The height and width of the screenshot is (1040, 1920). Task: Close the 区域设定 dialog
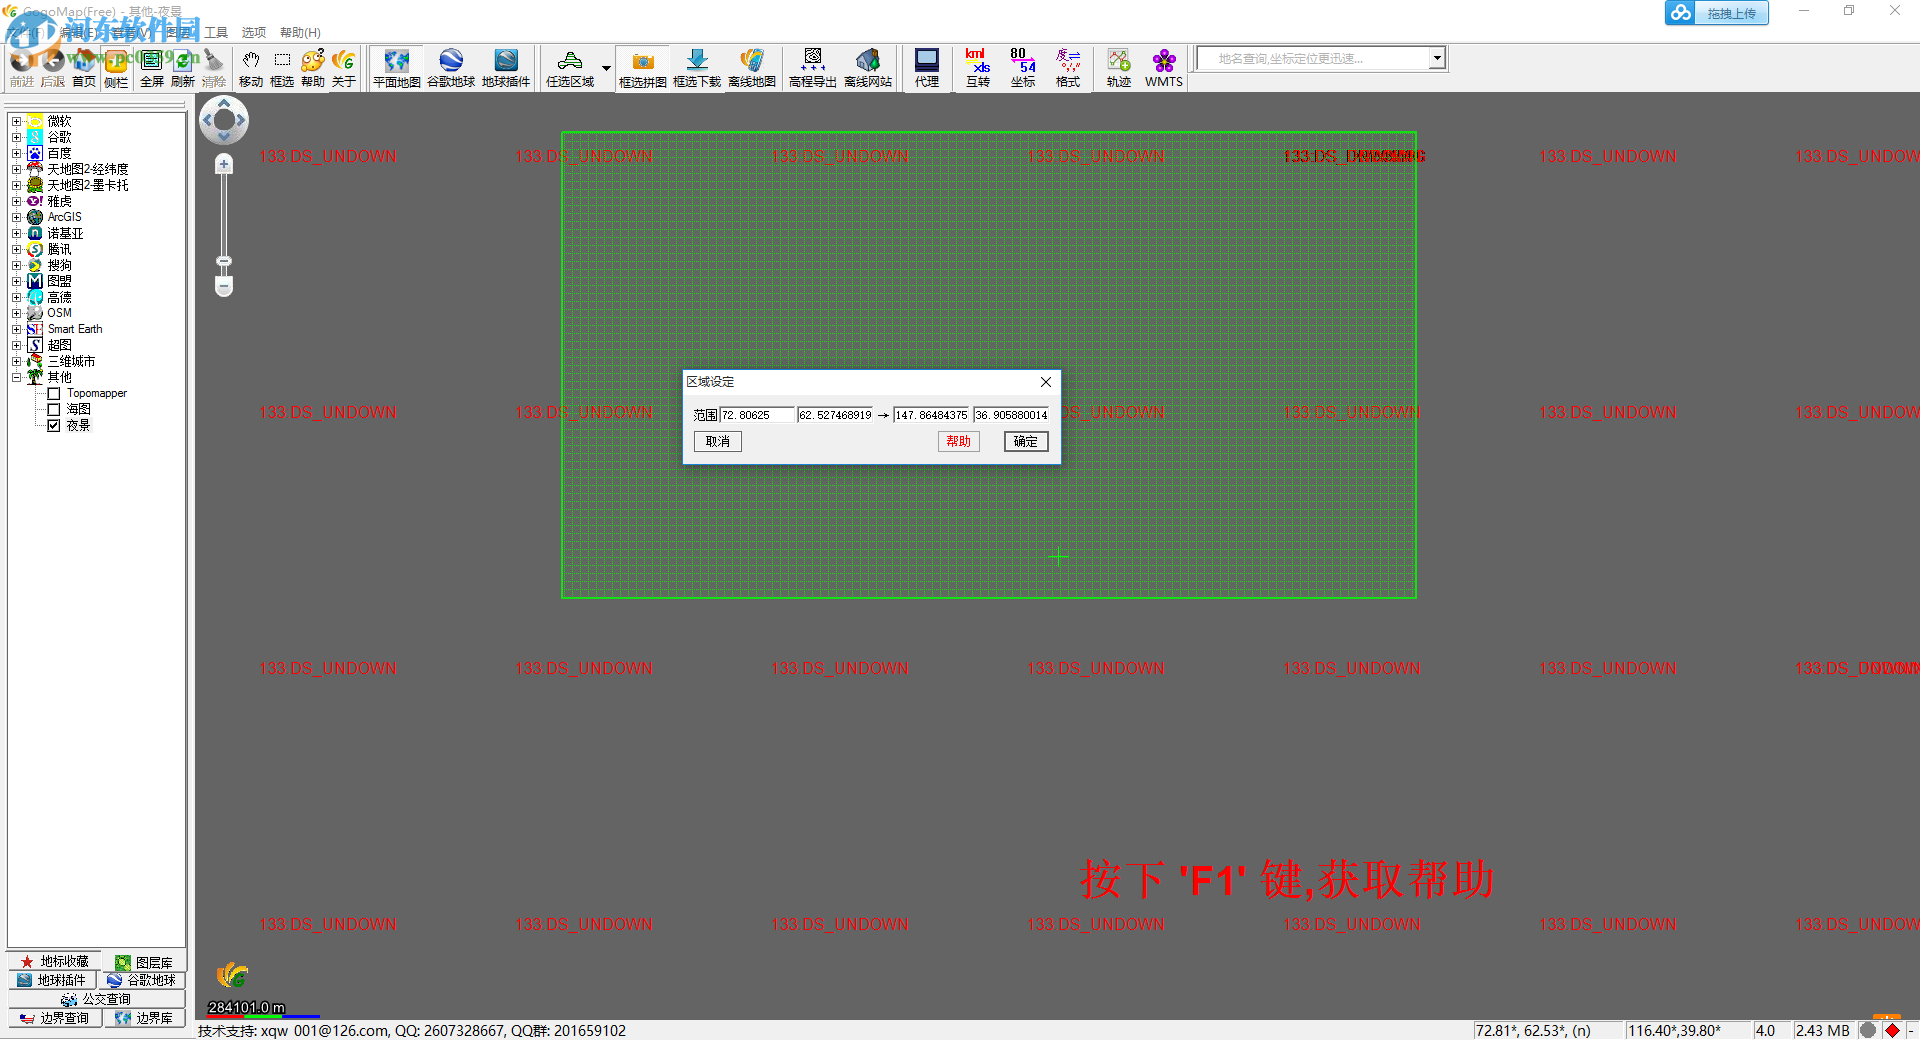point(1046,382)
